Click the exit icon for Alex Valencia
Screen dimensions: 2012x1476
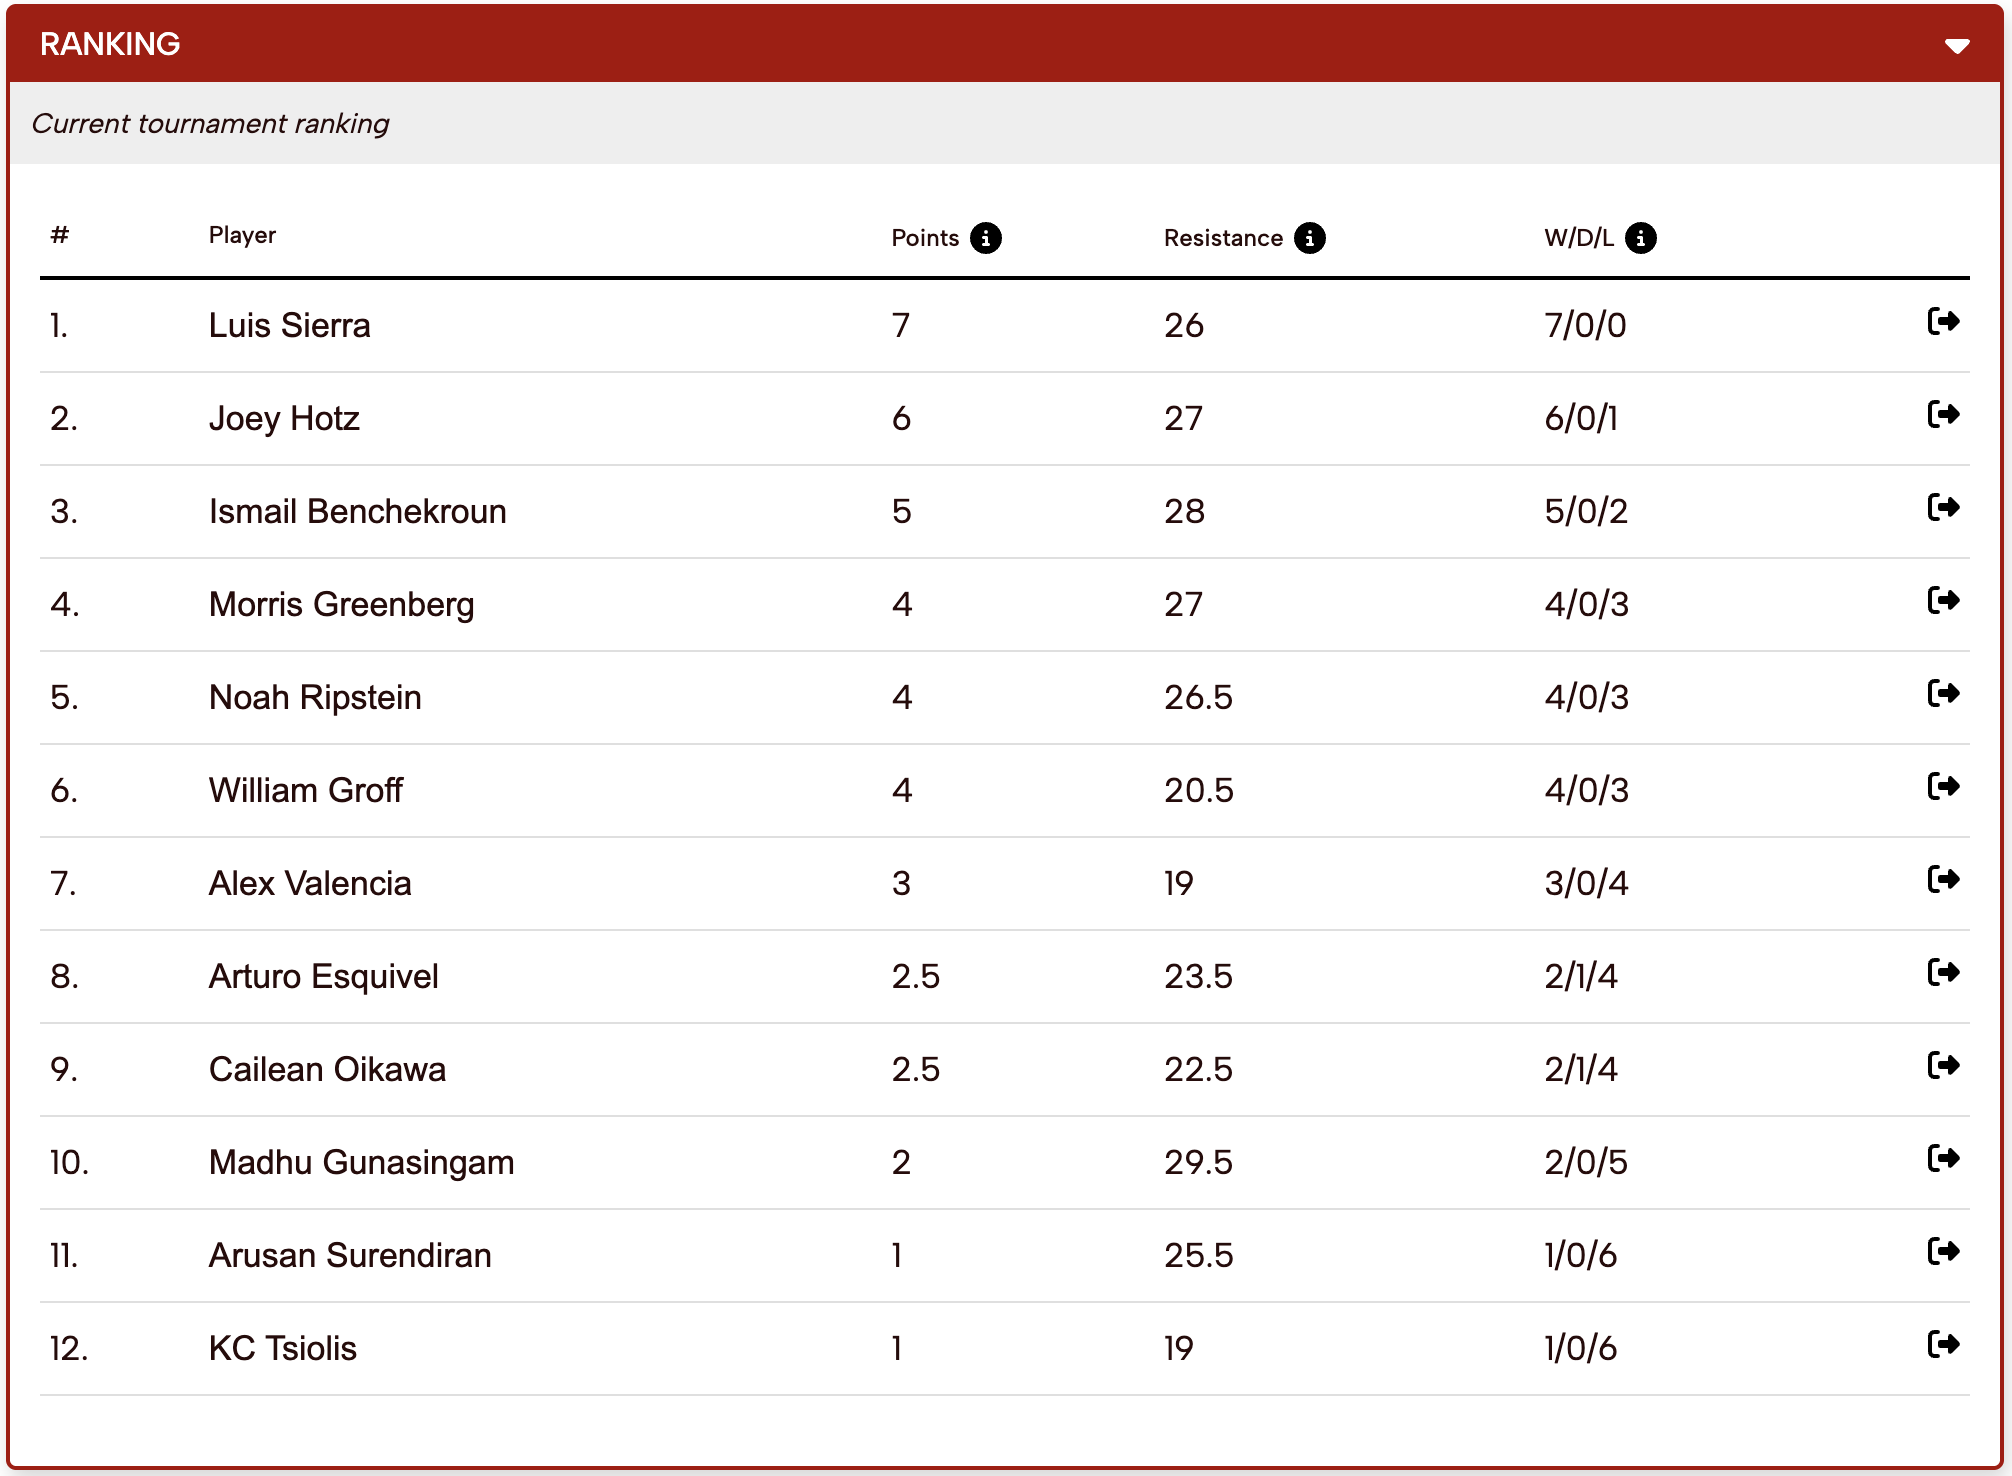coord(1942,880)
